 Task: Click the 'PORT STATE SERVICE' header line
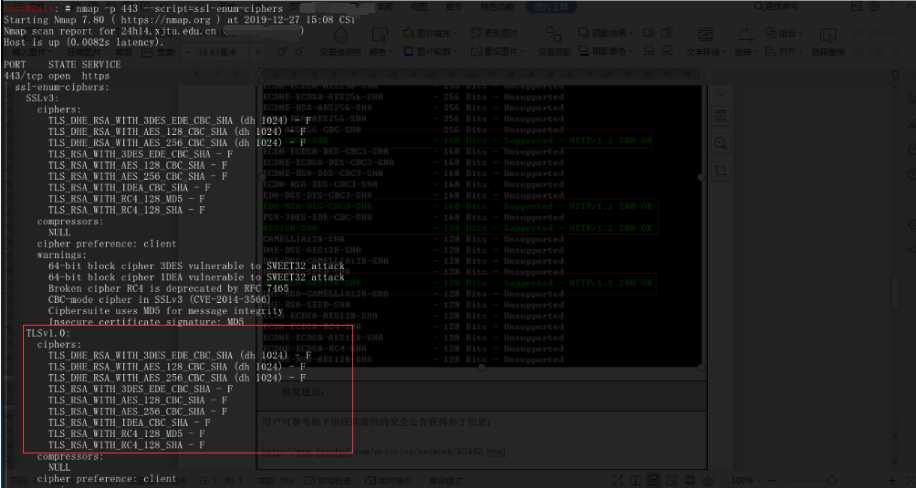(62, 64)
